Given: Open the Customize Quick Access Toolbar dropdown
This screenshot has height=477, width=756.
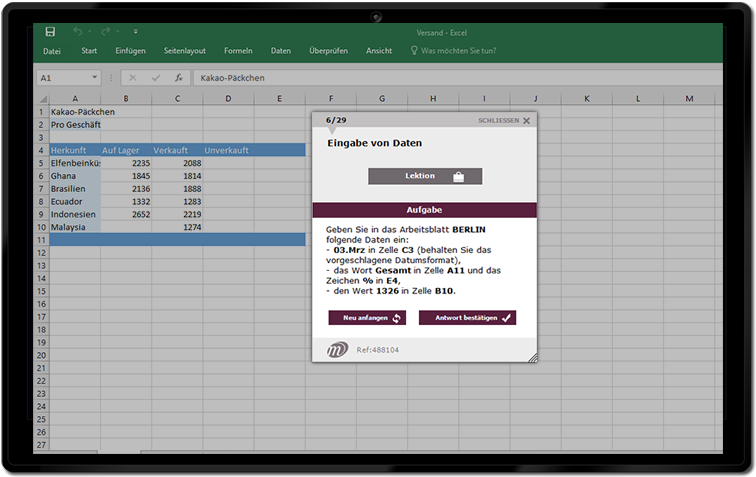Looking at the screenshot, I should 136,32.
